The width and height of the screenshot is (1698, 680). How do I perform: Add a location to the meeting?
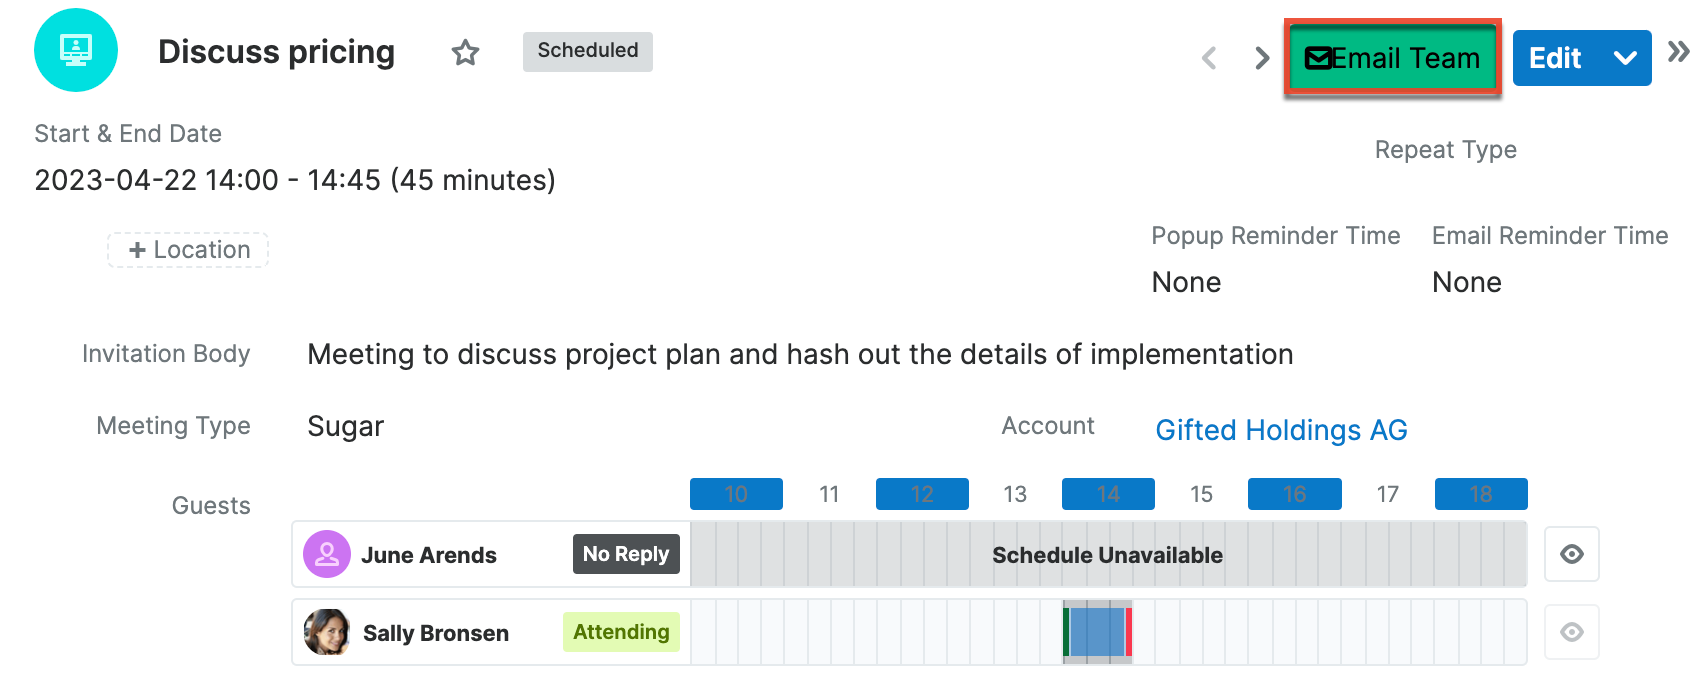coord(187,249)
